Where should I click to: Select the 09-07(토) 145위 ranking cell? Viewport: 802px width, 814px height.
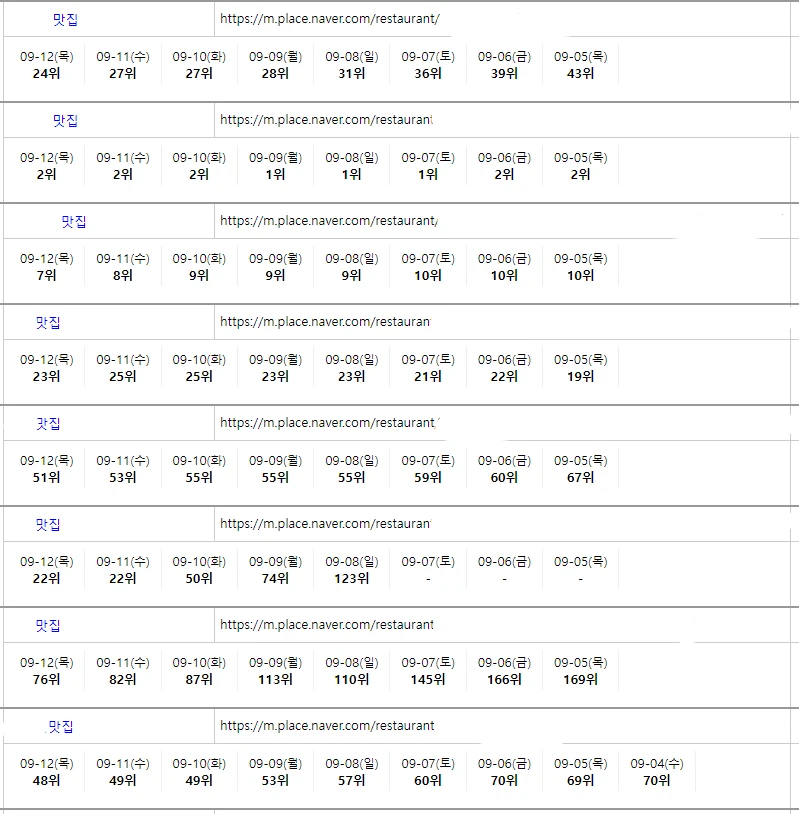(428, 671)
